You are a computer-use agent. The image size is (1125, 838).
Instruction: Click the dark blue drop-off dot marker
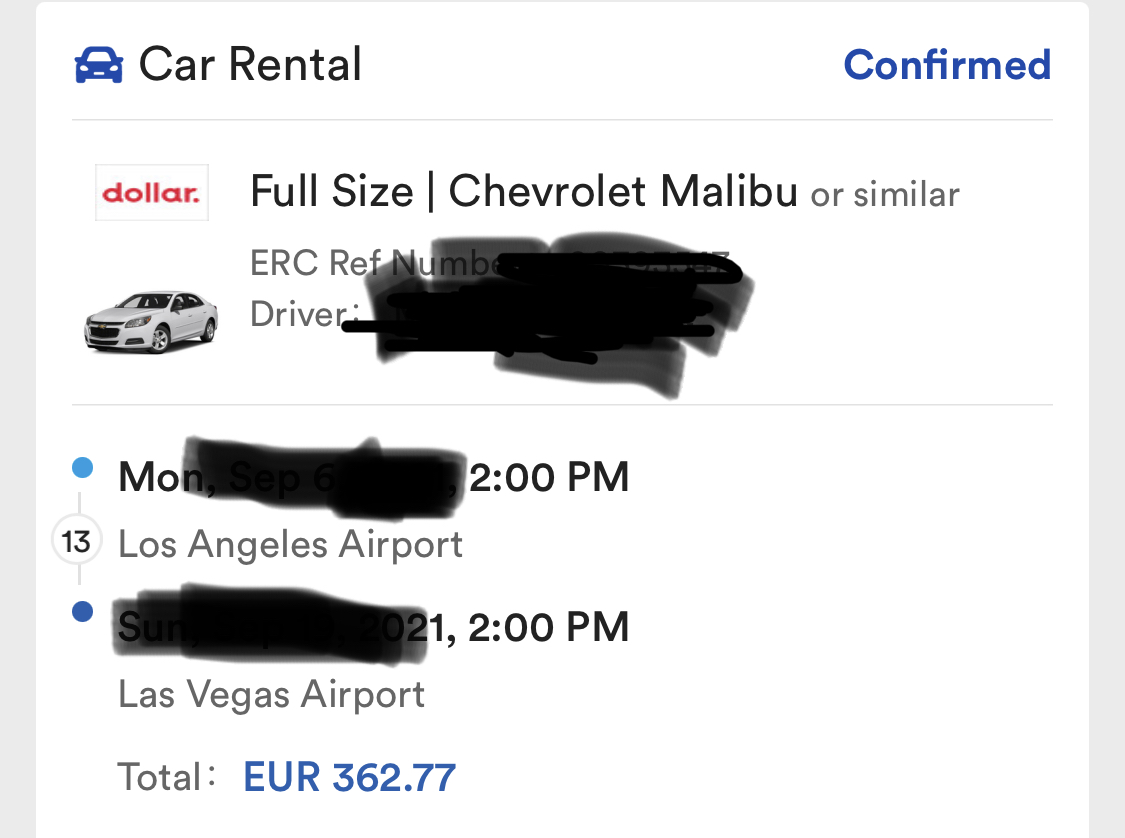point(83,612)
